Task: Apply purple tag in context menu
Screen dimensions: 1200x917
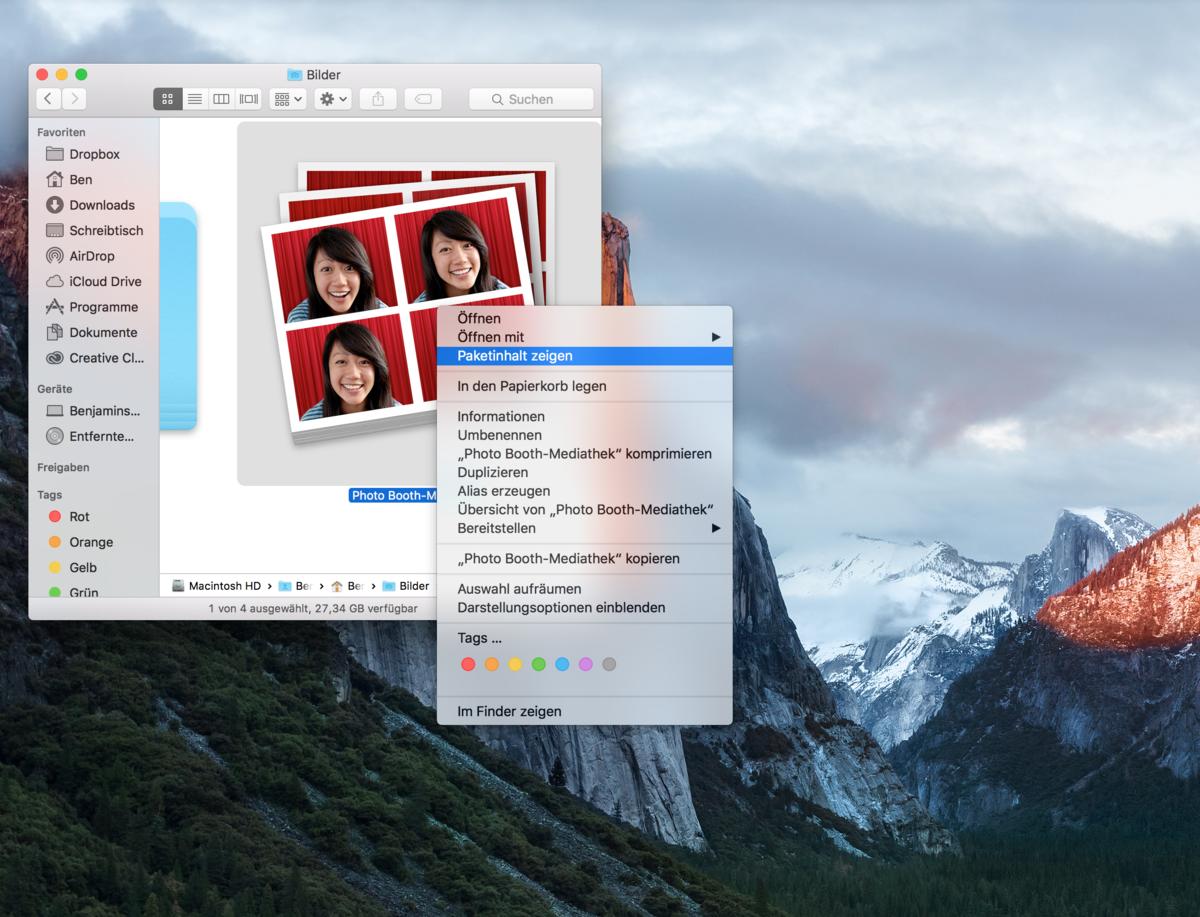Action: click(586, 664)
